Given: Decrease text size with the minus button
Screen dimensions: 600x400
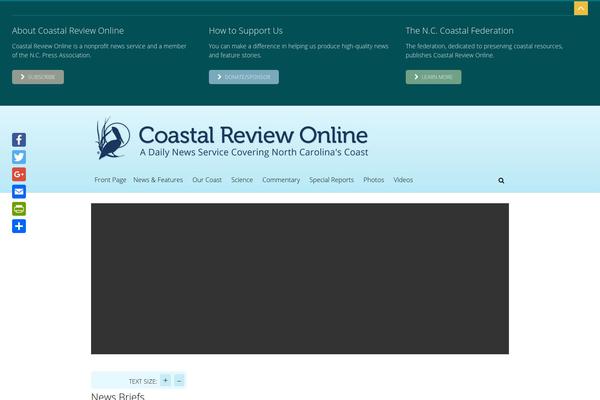Looking at the screenshot, I should 179,380.
